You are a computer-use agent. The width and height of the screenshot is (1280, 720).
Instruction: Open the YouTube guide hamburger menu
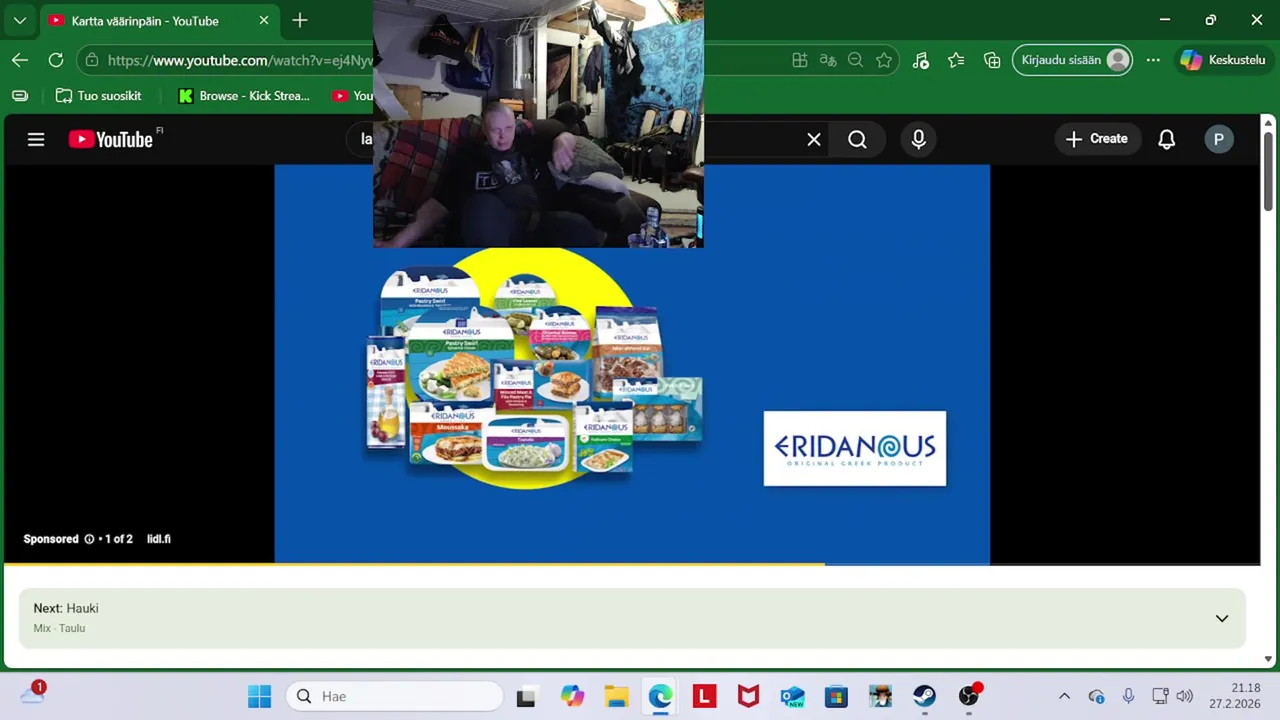pos(36,139)
